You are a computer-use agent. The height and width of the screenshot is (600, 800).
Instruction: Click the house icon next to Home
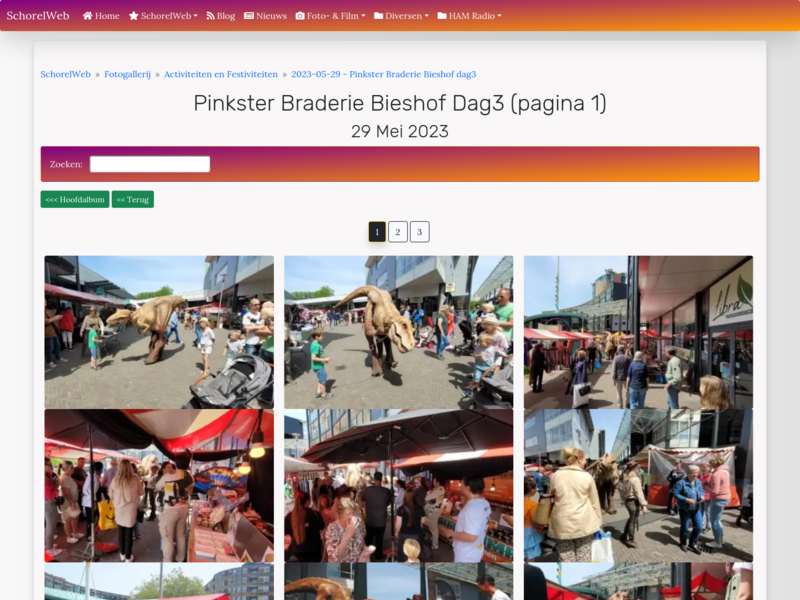(87, 16)
